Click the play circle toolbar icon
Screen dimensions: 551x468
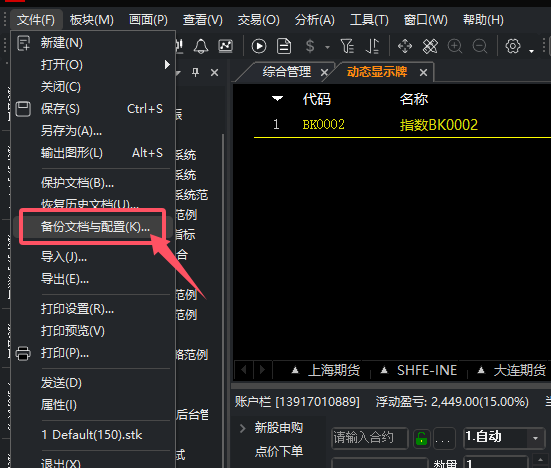tap(259, 46)
